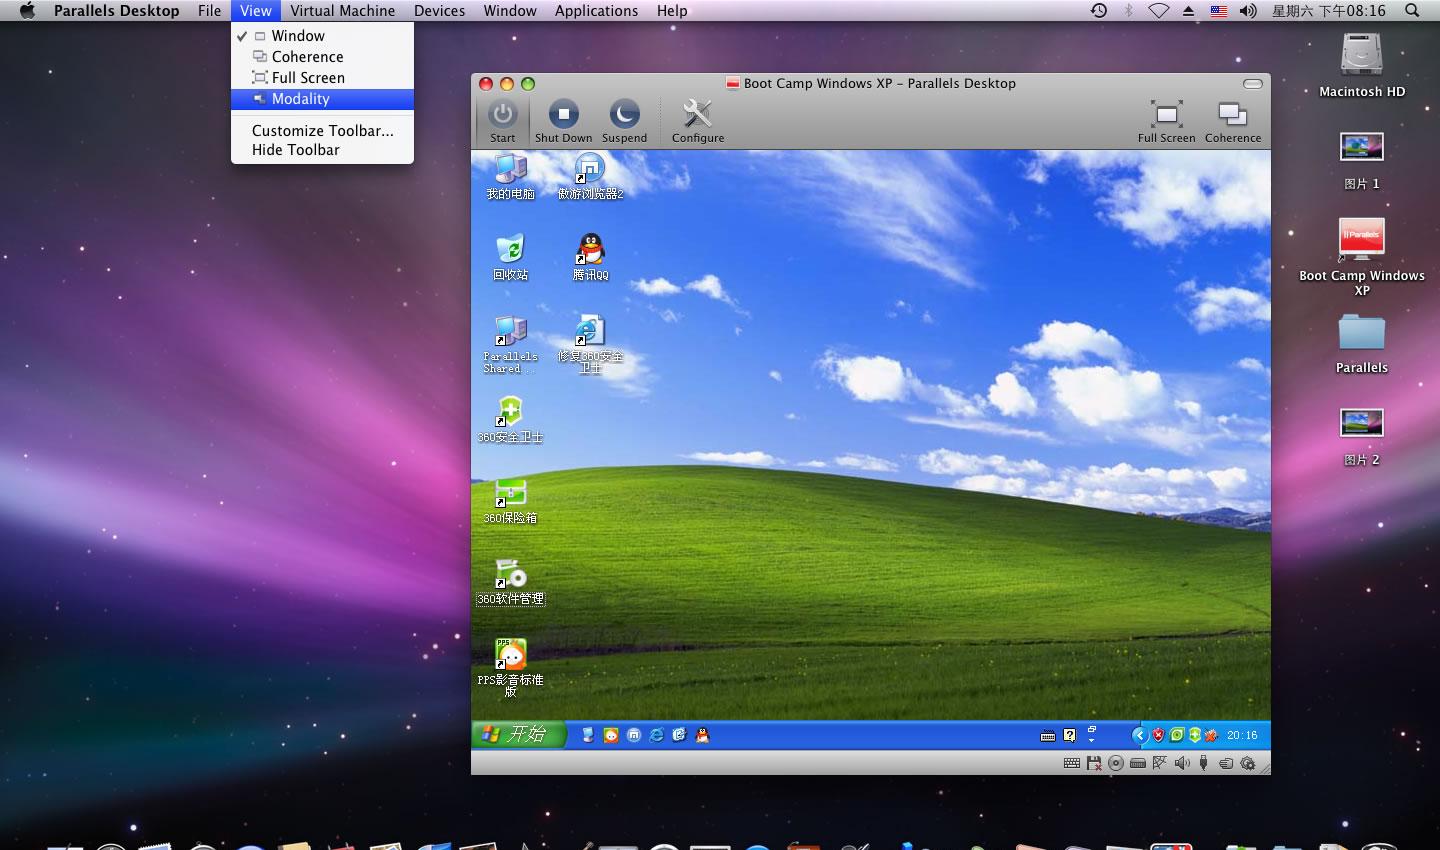The width and height of the screenshot is (1440, 850).
Task: Choose Hide Toolbar from View menu
Action: pyautogui.click(x=322, y=150)
